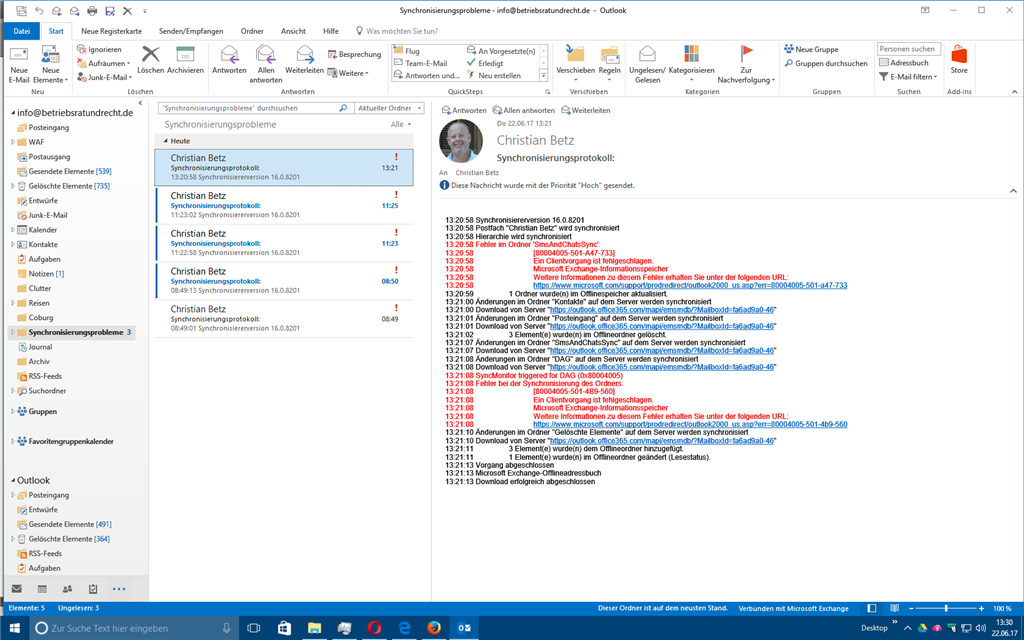1024x640 pixels.
Task: Launch Microsoft Edge from the taskbar
Action: click(404, 628)
